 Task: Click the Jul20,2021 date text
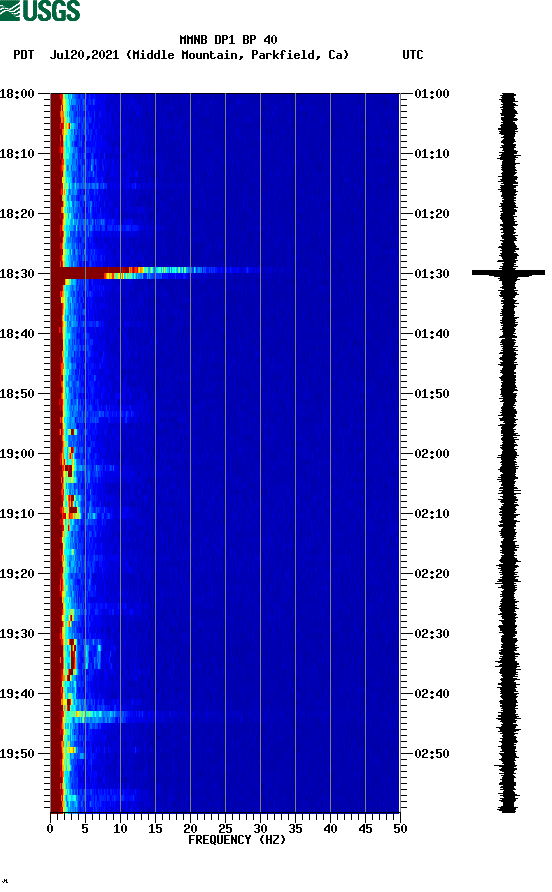click(84, 55)
